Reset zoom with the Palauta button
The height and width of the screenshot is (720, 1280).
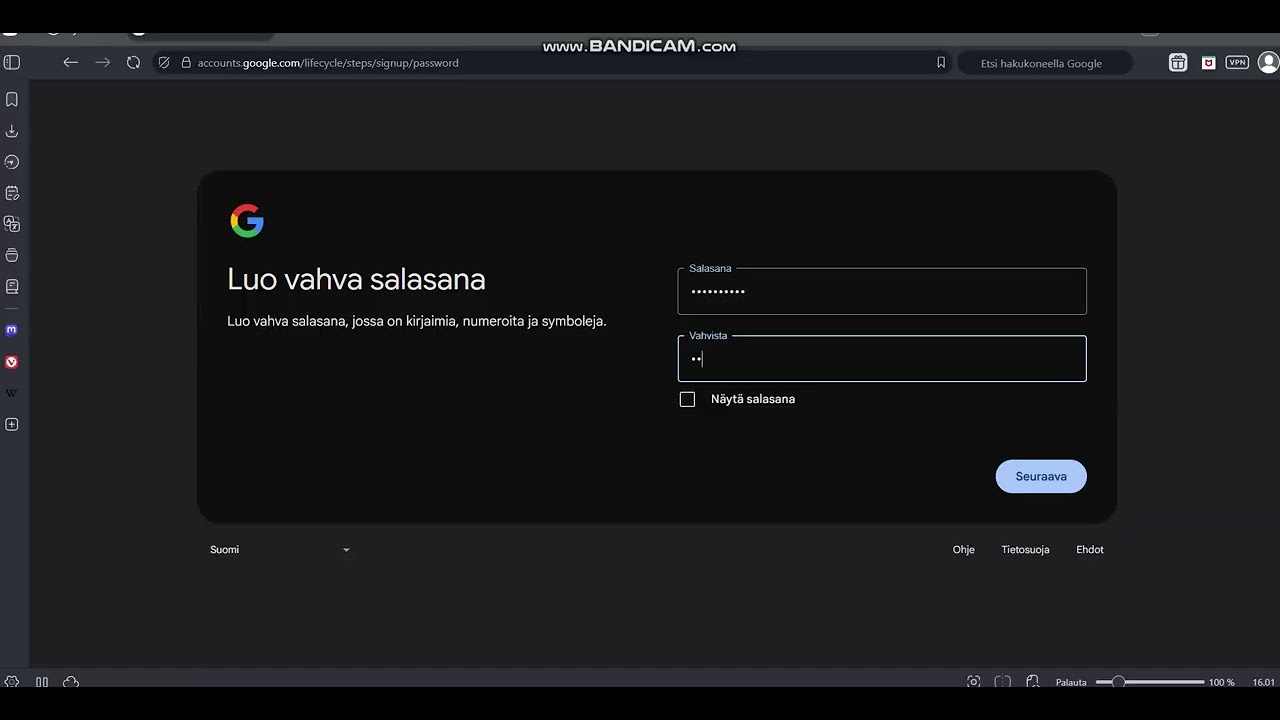[x=1071, y=682]
